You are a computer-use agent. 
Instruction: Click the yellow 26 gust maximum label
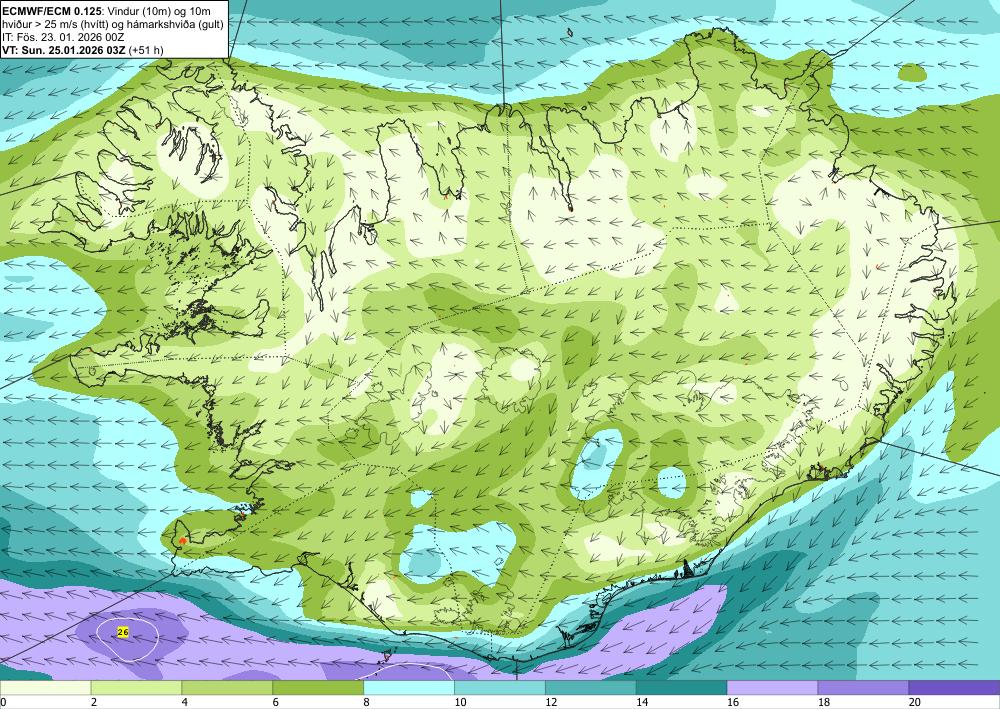pos(123,632)
